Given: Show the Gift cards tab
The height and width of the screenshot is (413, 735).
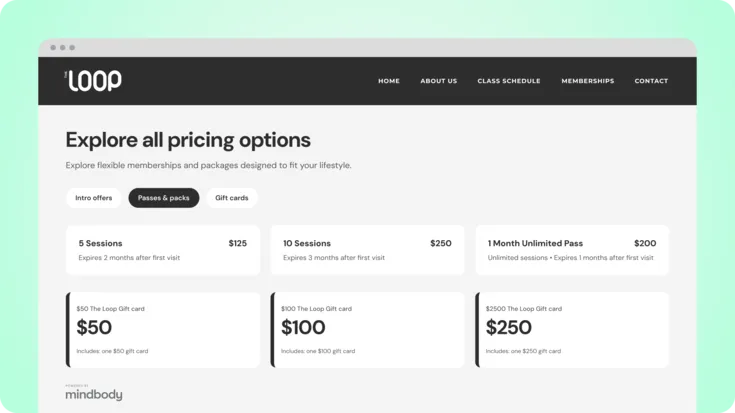Looking at the screenshot, I should point(232,198).
